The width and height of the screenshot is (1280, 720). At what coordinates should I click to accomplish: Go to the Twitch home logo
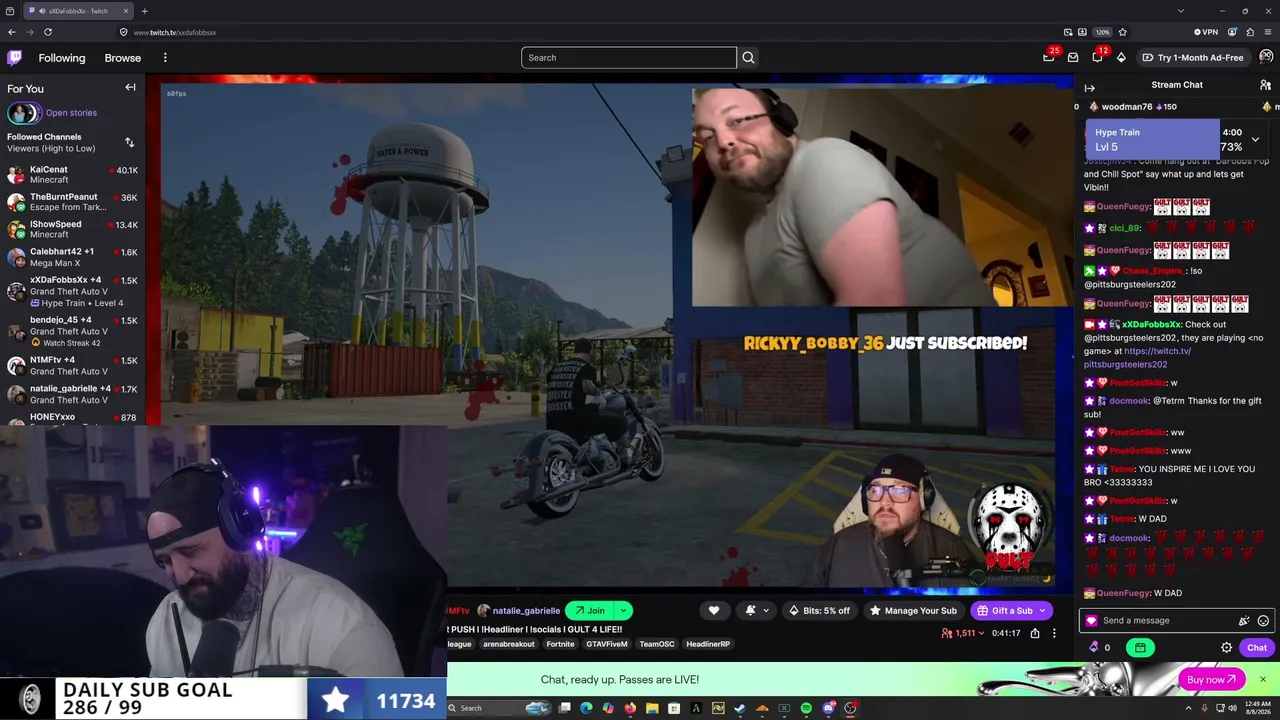pyautogui.click(x=14, y=58)
